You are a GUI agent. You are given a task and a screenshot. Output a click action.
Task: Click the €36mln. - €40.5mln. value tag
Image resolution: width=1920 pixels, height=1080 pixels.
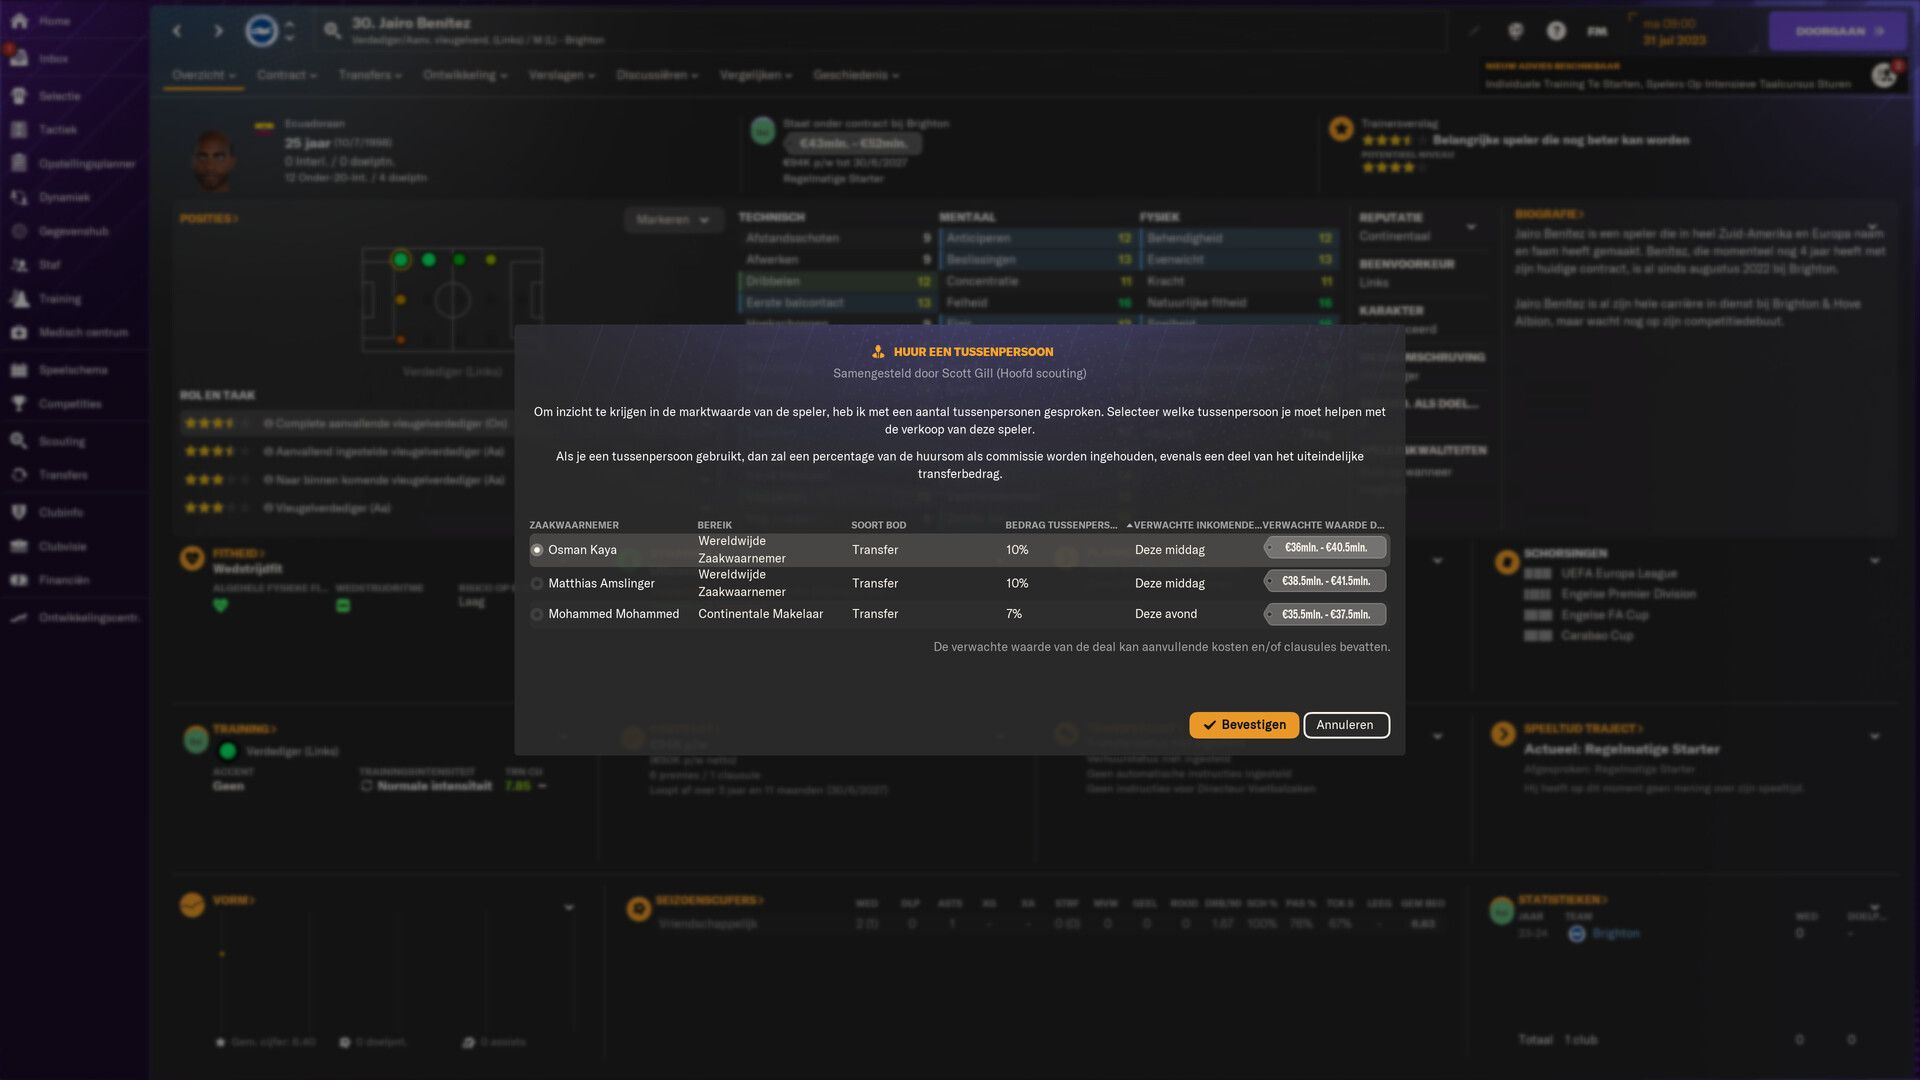point(1325,548)
